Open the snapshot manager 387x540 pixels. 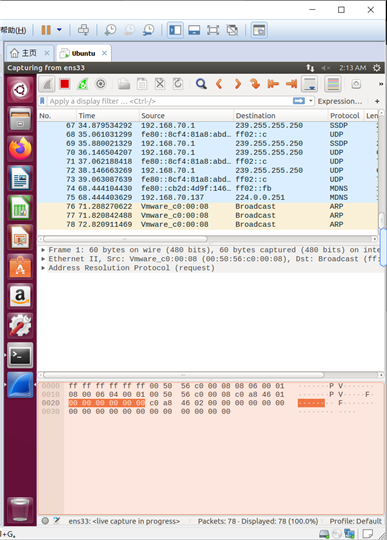tap(148, 30)
